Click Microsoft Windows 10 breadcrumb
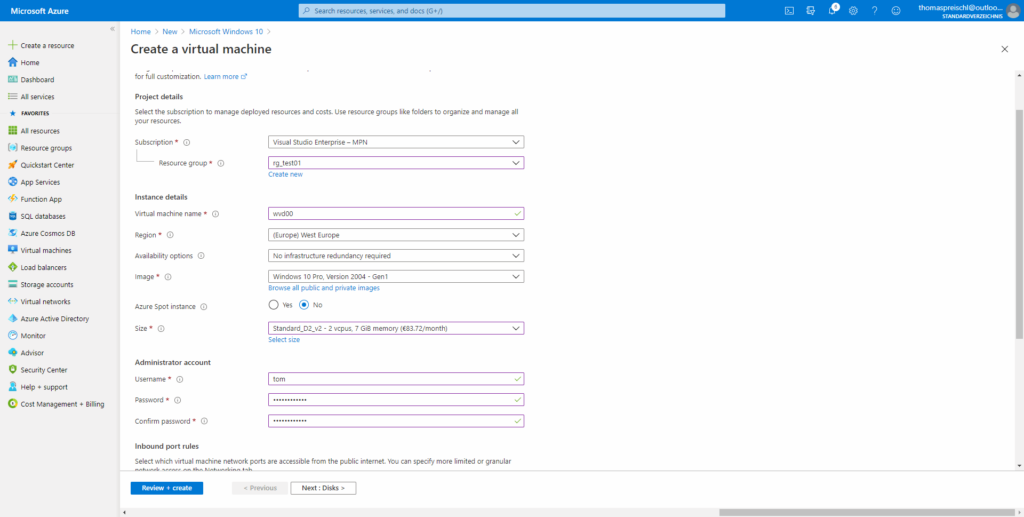 click(226, 31)
